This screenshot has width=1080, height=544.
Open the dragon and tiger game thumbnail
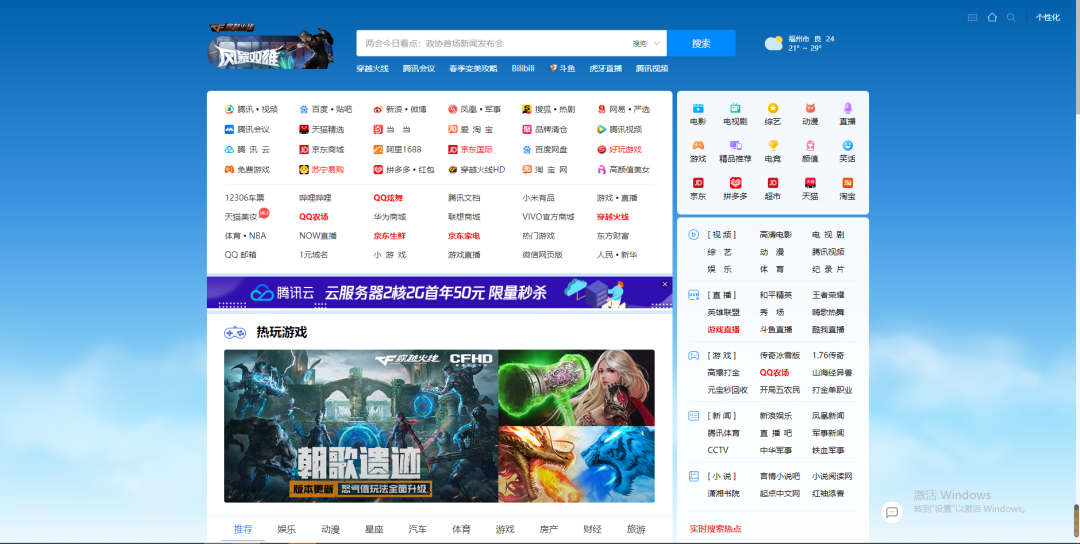pyautogui.click(x=577, y=465)
